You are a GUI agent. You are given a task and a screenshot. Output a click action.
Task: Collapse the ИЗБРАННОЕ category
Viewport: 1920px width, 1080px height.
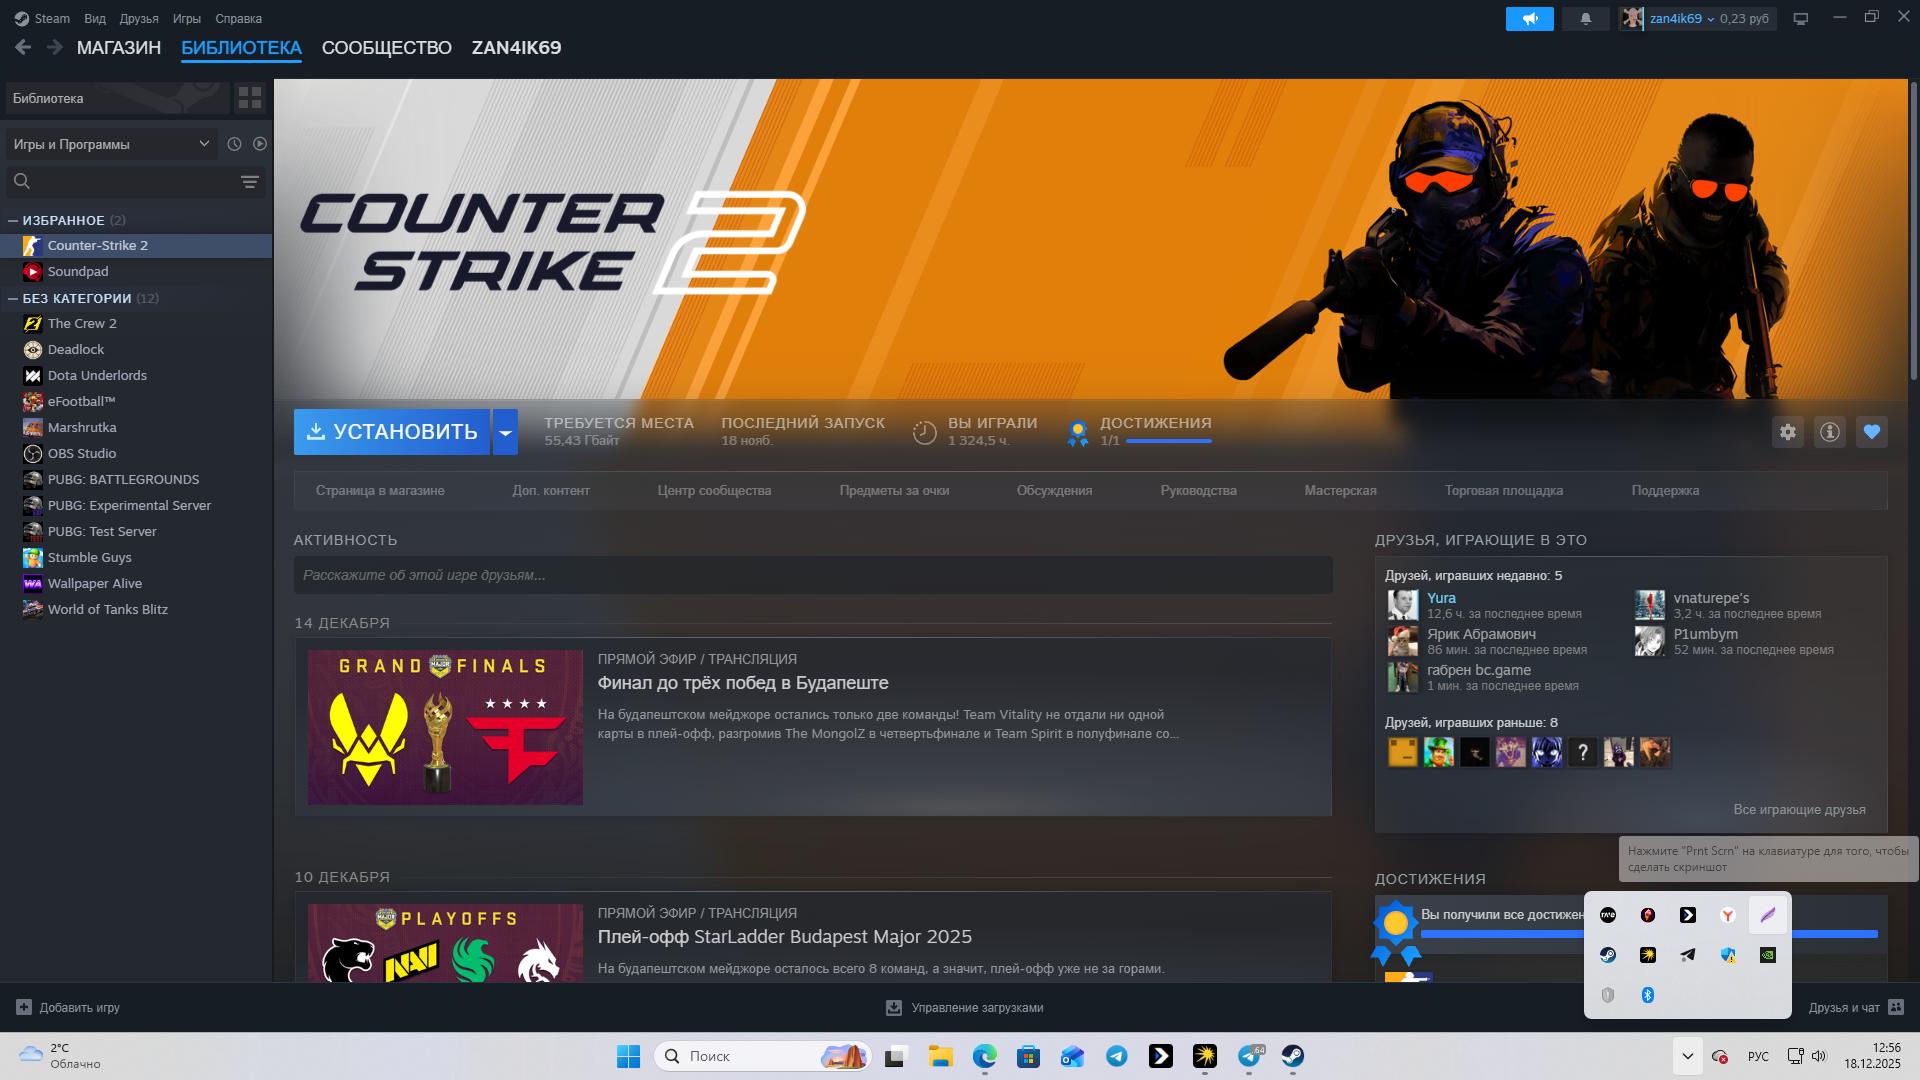click(13, 221)
